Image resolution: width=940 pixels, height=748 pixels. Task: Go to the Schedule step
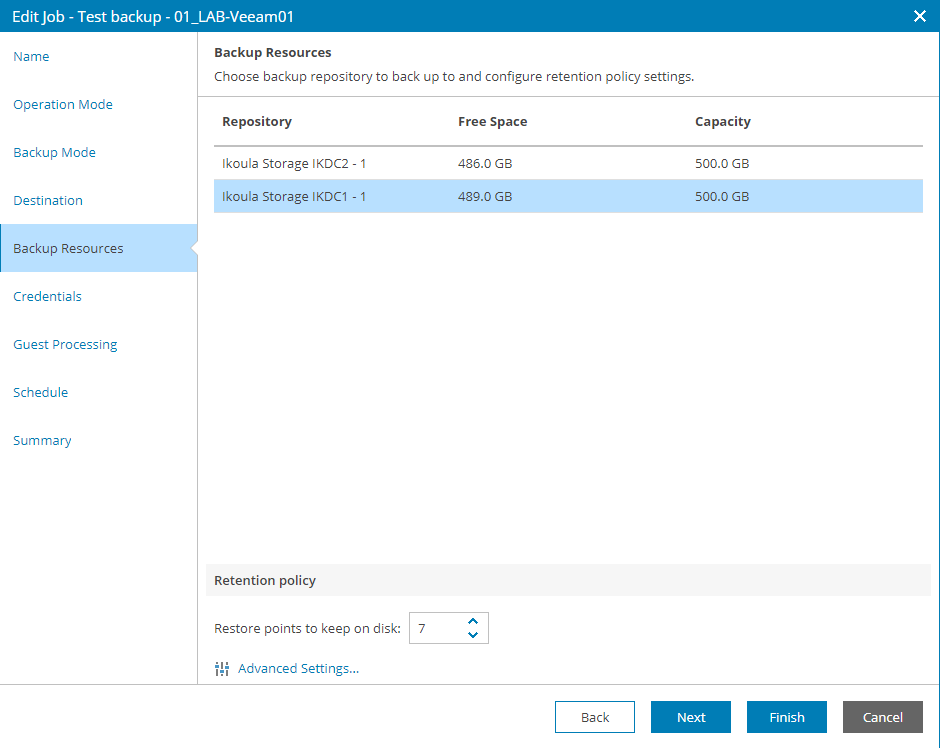tap(41, 392)
